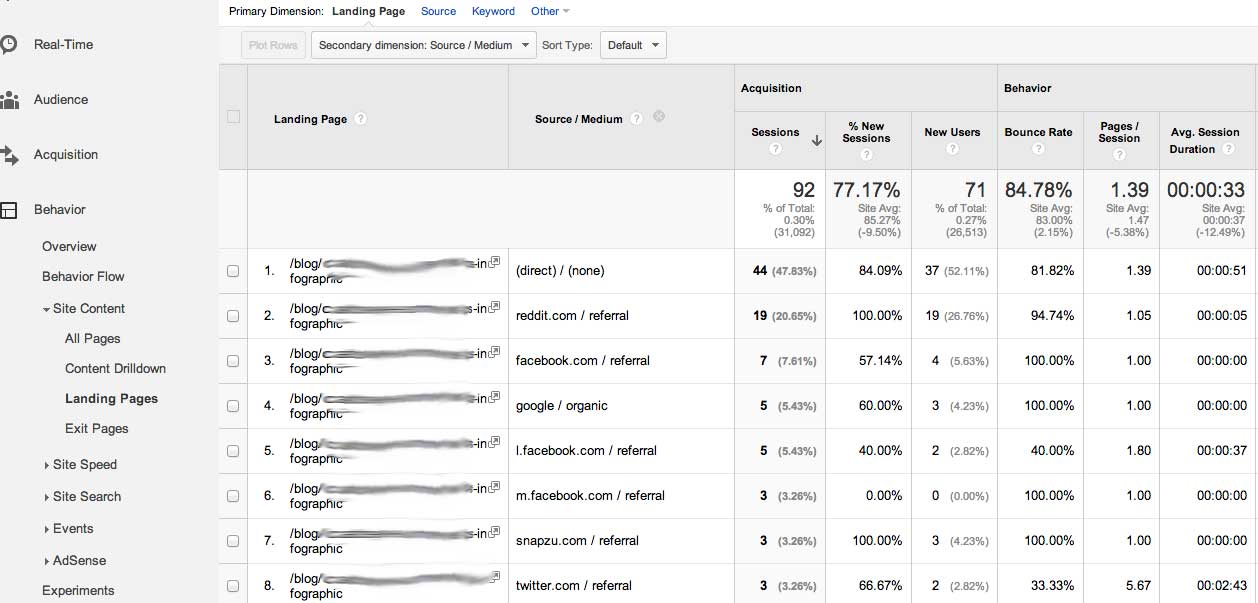Toggle the select-all checkbox in table header

tap(233, 117)
